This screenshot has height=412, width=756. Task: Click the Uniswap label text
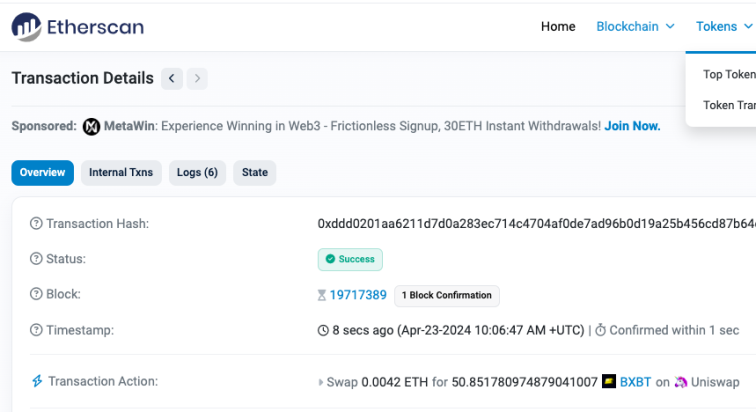click(x=715, y=382)
